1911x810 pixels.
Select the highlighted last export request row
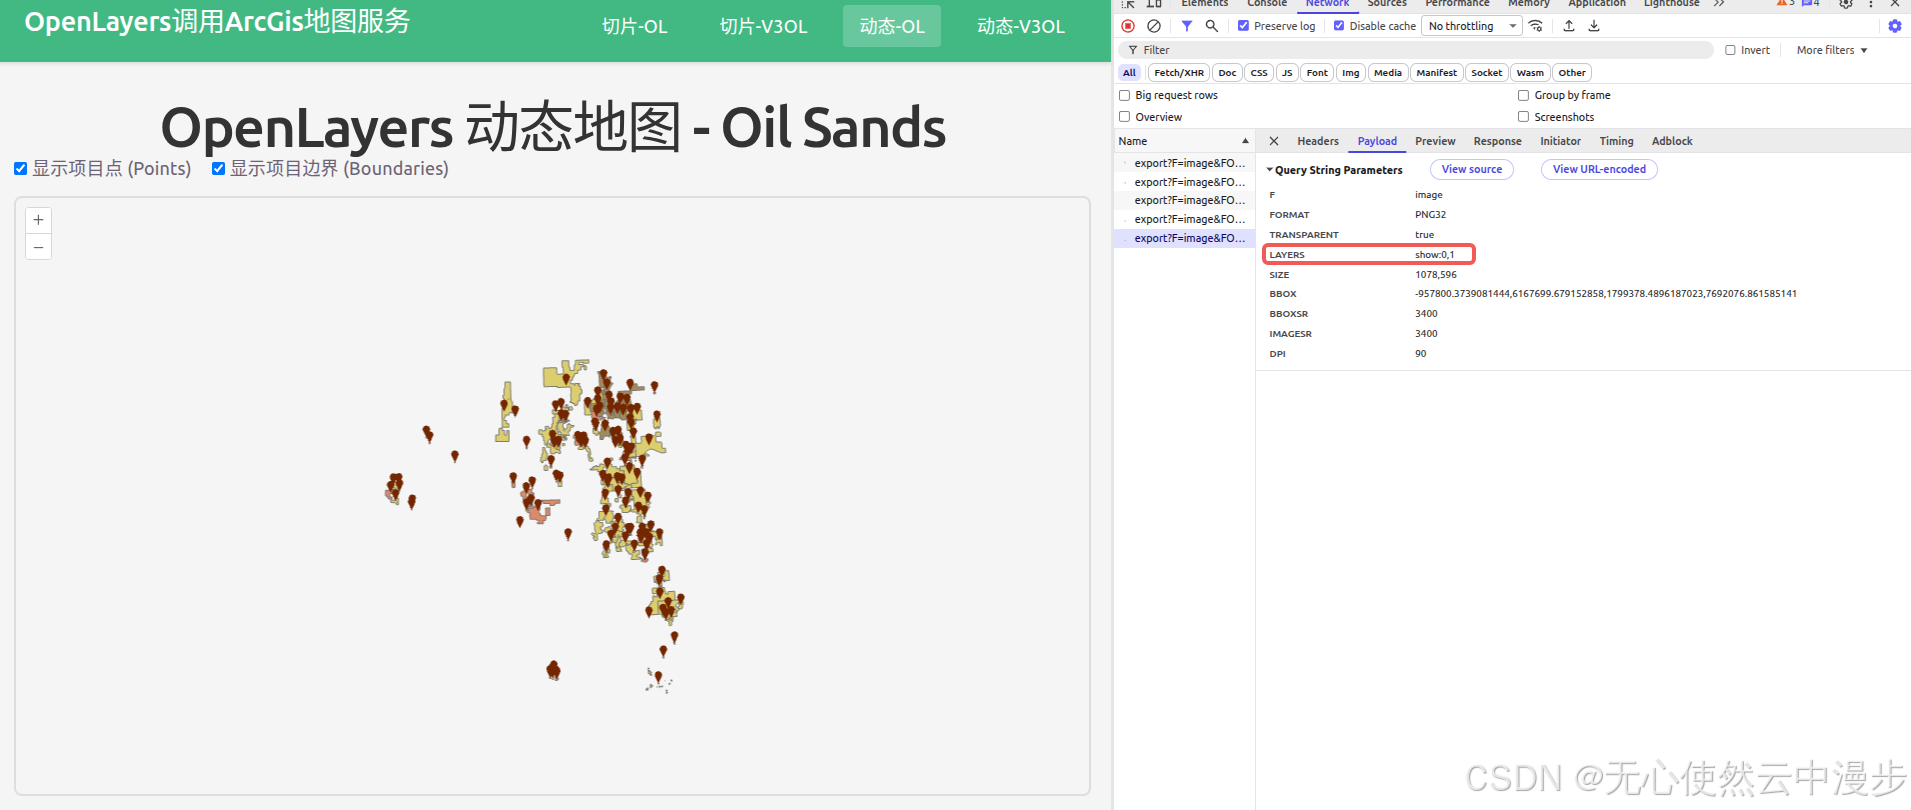click(x=1184, y=238)
